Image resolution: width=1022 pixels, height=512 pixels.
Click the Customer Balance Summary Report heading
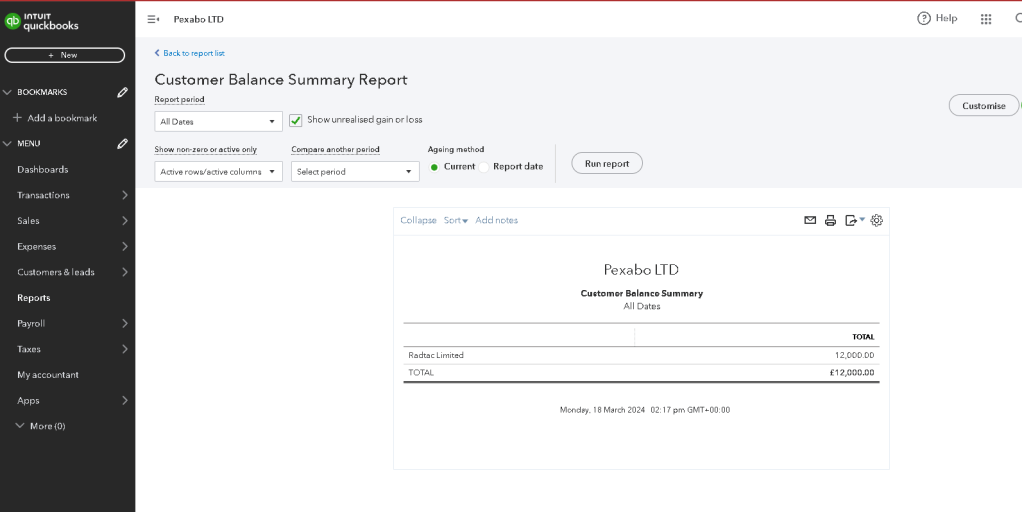point(281,80)
